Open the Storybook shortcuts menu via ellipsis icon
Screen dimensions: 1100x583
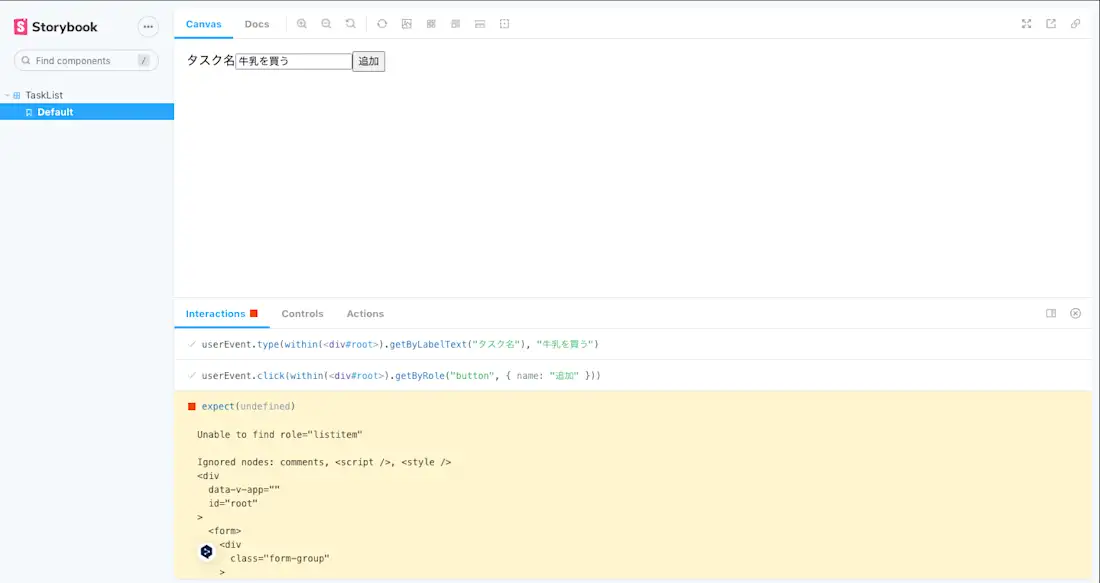(148, 26)
